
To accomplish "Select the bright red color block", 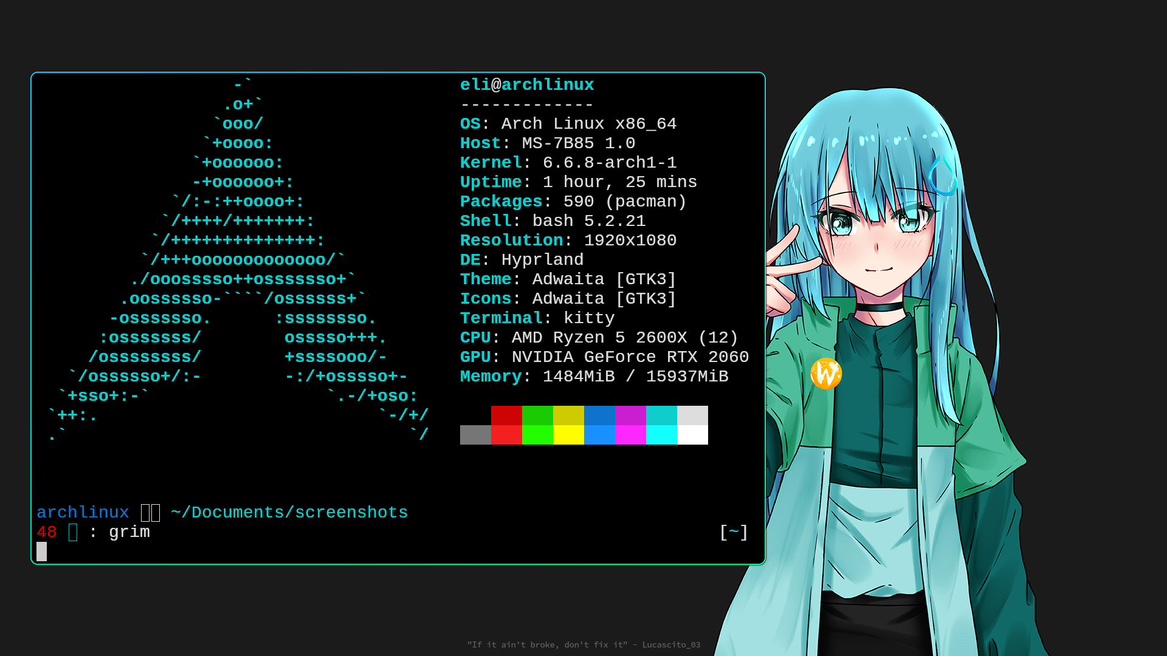I will pyautogui.click(x=506, y=435).
